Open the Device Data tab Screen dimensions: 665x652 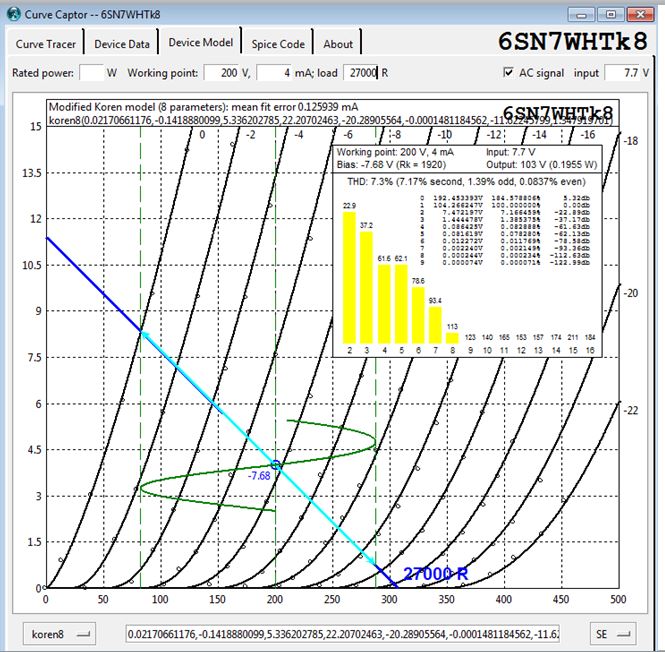(122, 44)
